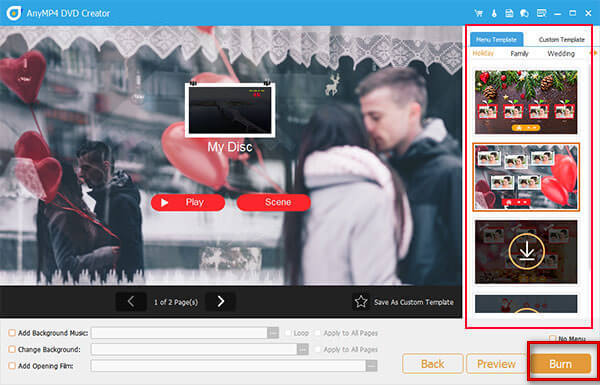600x385 pixels.
Task: Click the red Play menu button
Action: pos(188,202)
